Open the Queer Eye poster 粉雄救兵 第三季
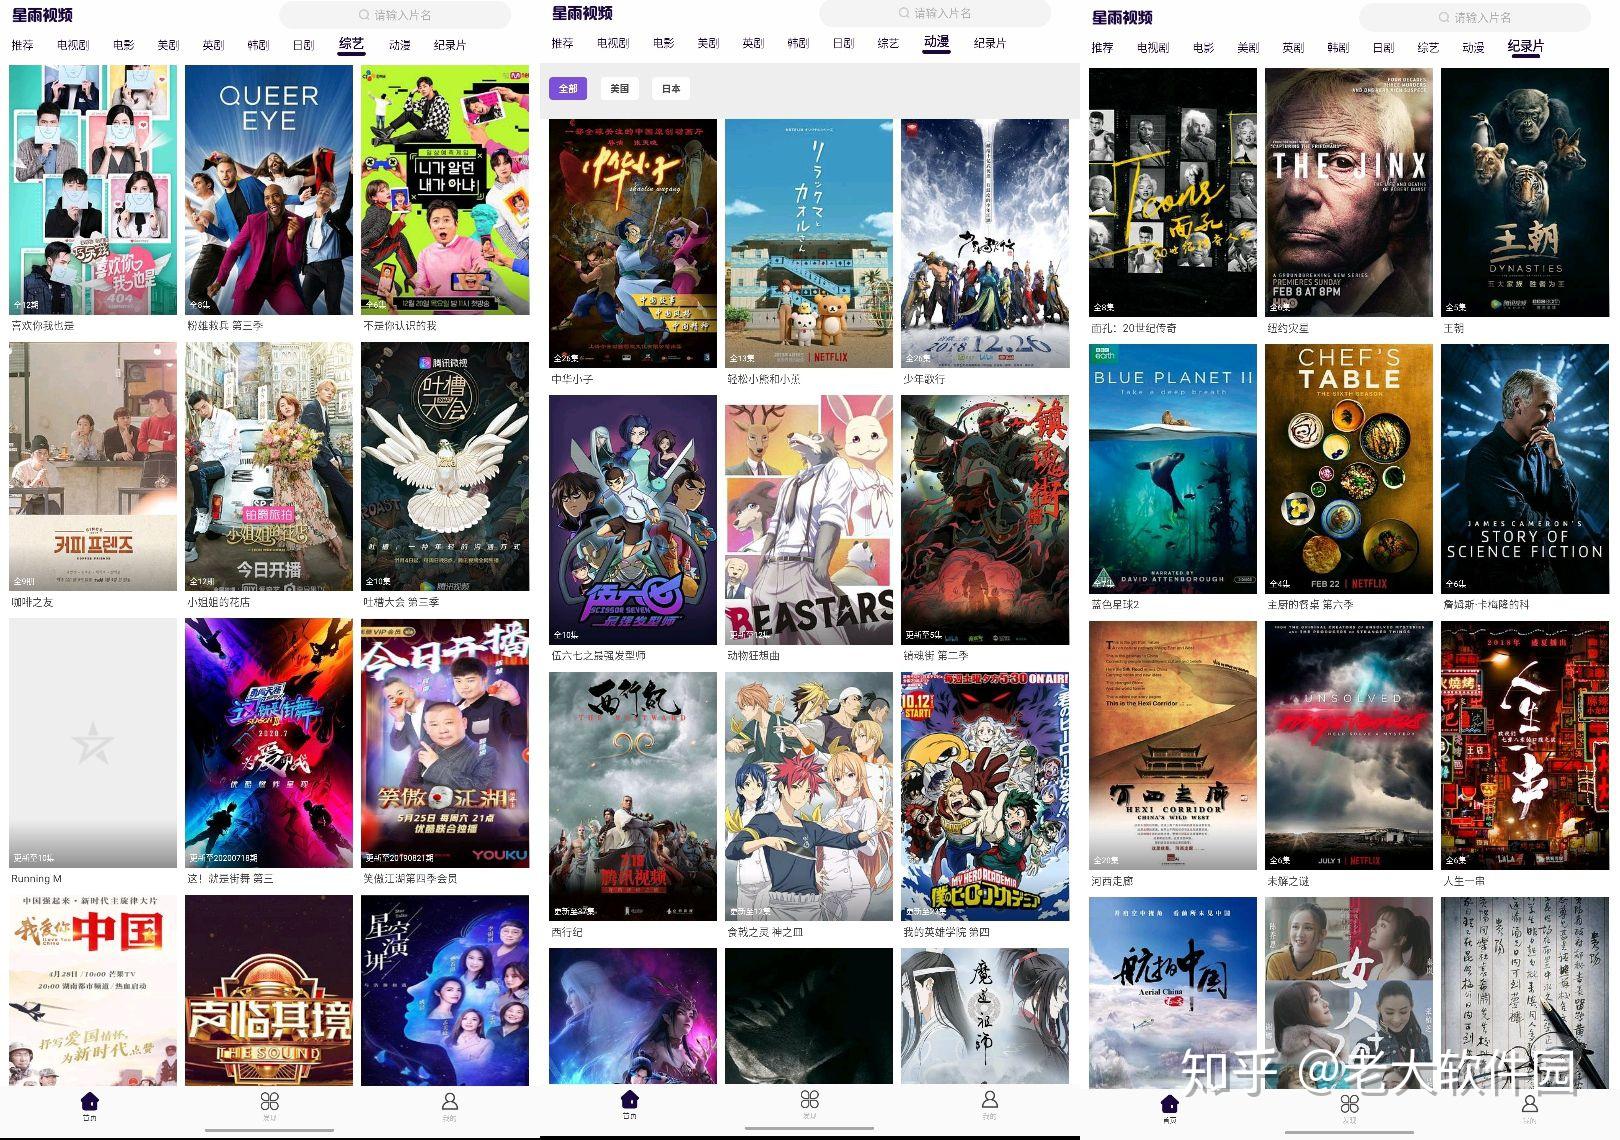1620x1140 pixels. [269, 190]
